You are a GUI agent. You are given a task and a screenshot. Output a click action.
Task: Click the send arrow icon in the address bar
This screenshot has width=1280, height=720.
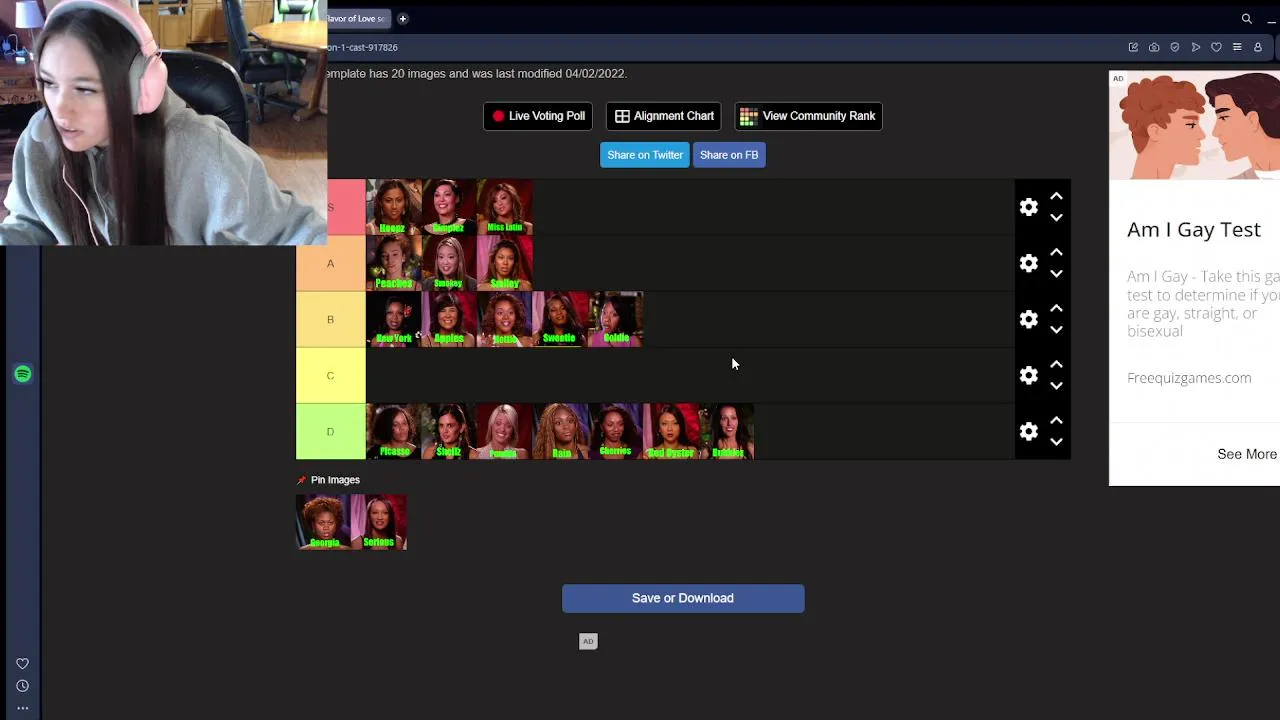(1196, 47)
